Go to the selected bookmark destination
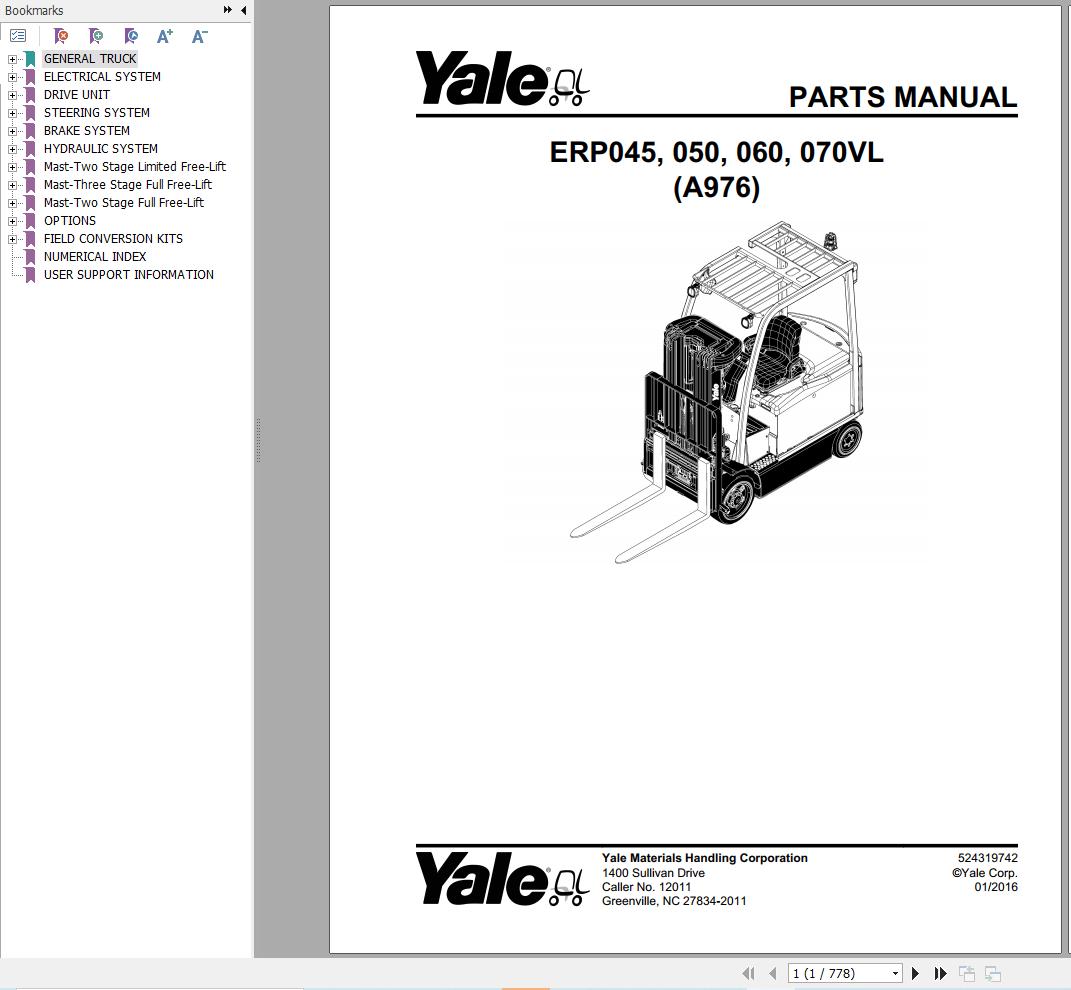 [131, 35]
